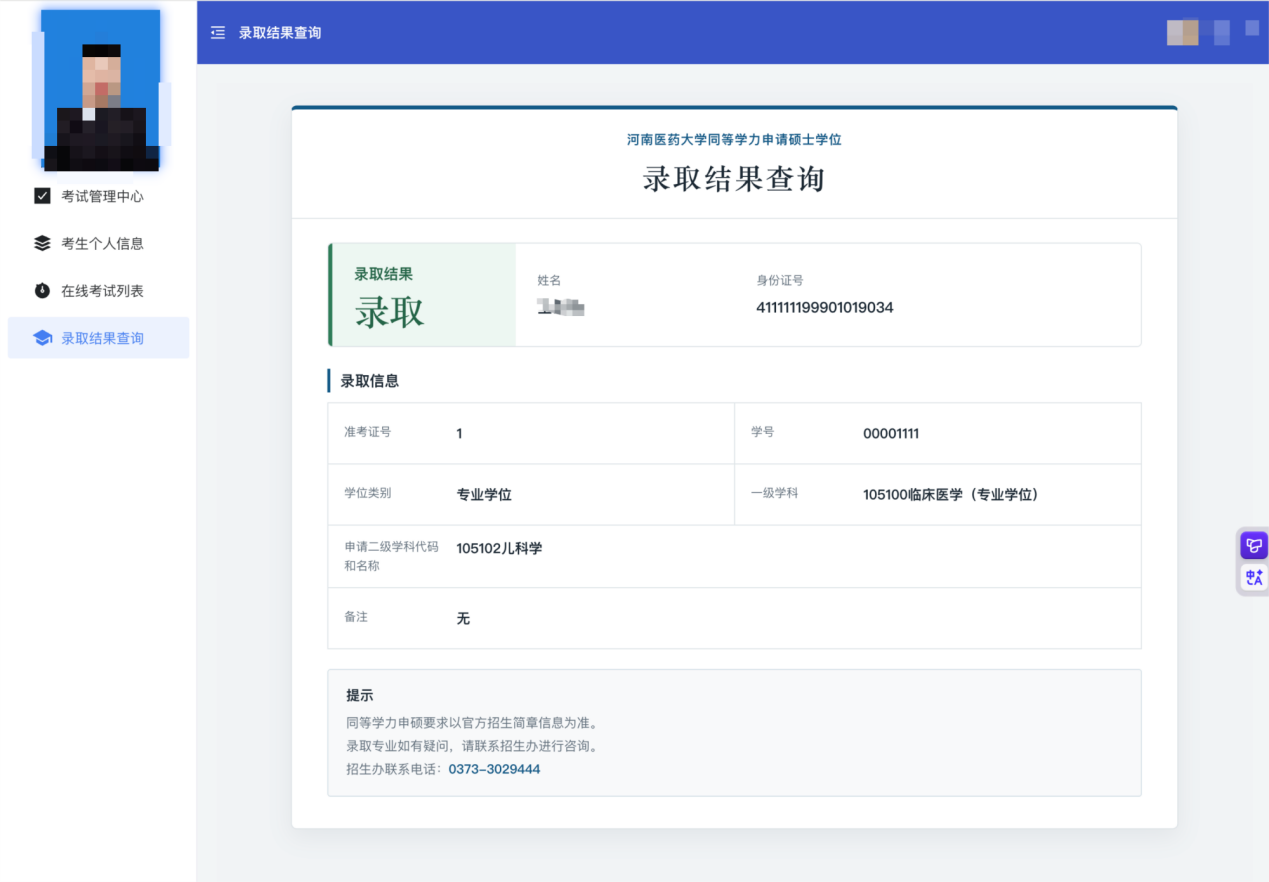
Task: Click the phone number 0373-3029444
Action: click(494, 769)
